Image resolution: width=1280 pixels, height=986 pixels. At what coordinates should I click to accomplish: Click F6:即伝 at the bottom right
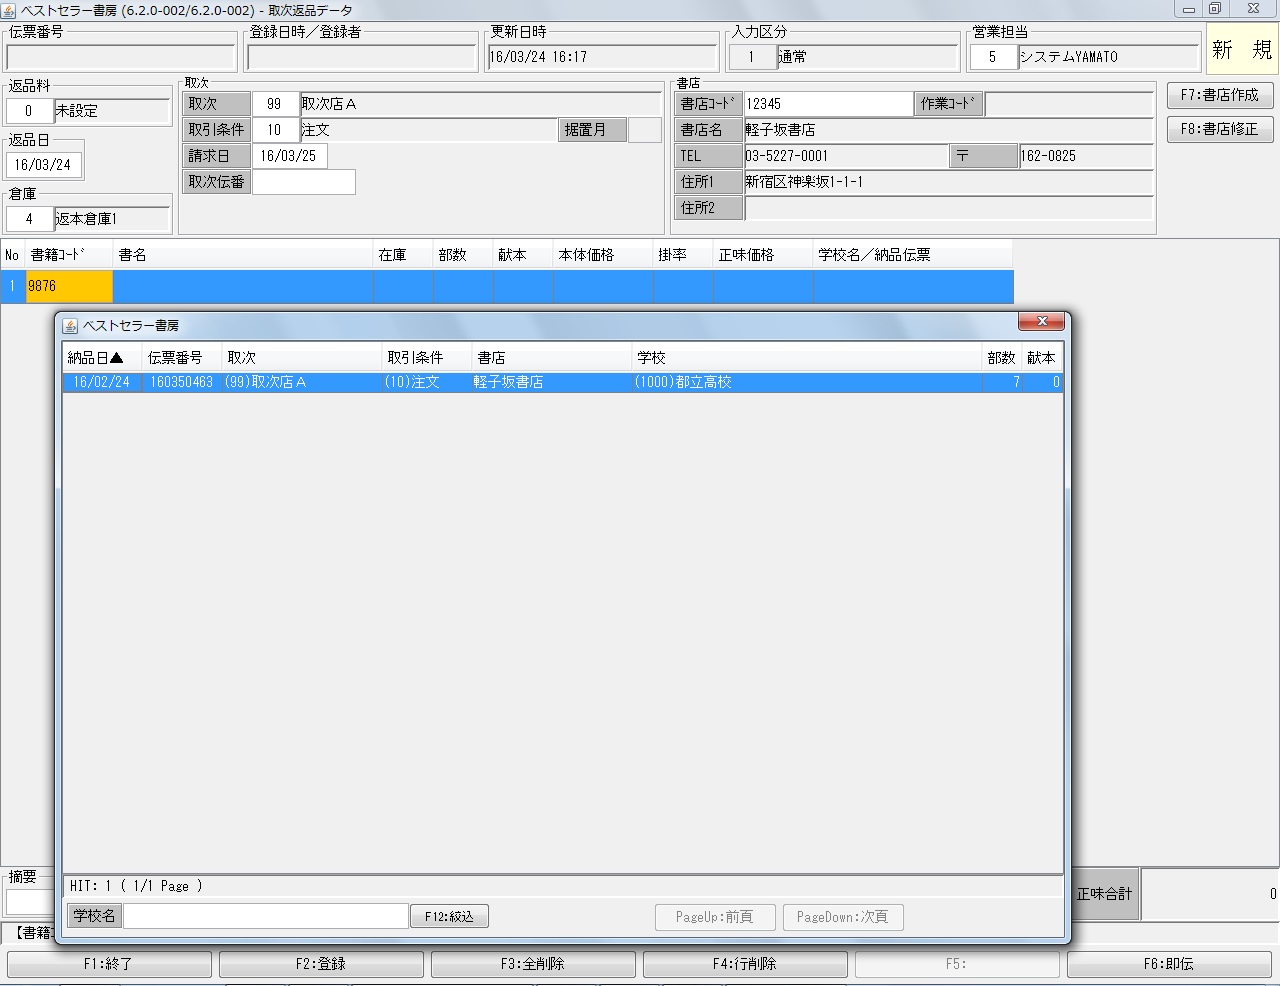coord(1172,964)
